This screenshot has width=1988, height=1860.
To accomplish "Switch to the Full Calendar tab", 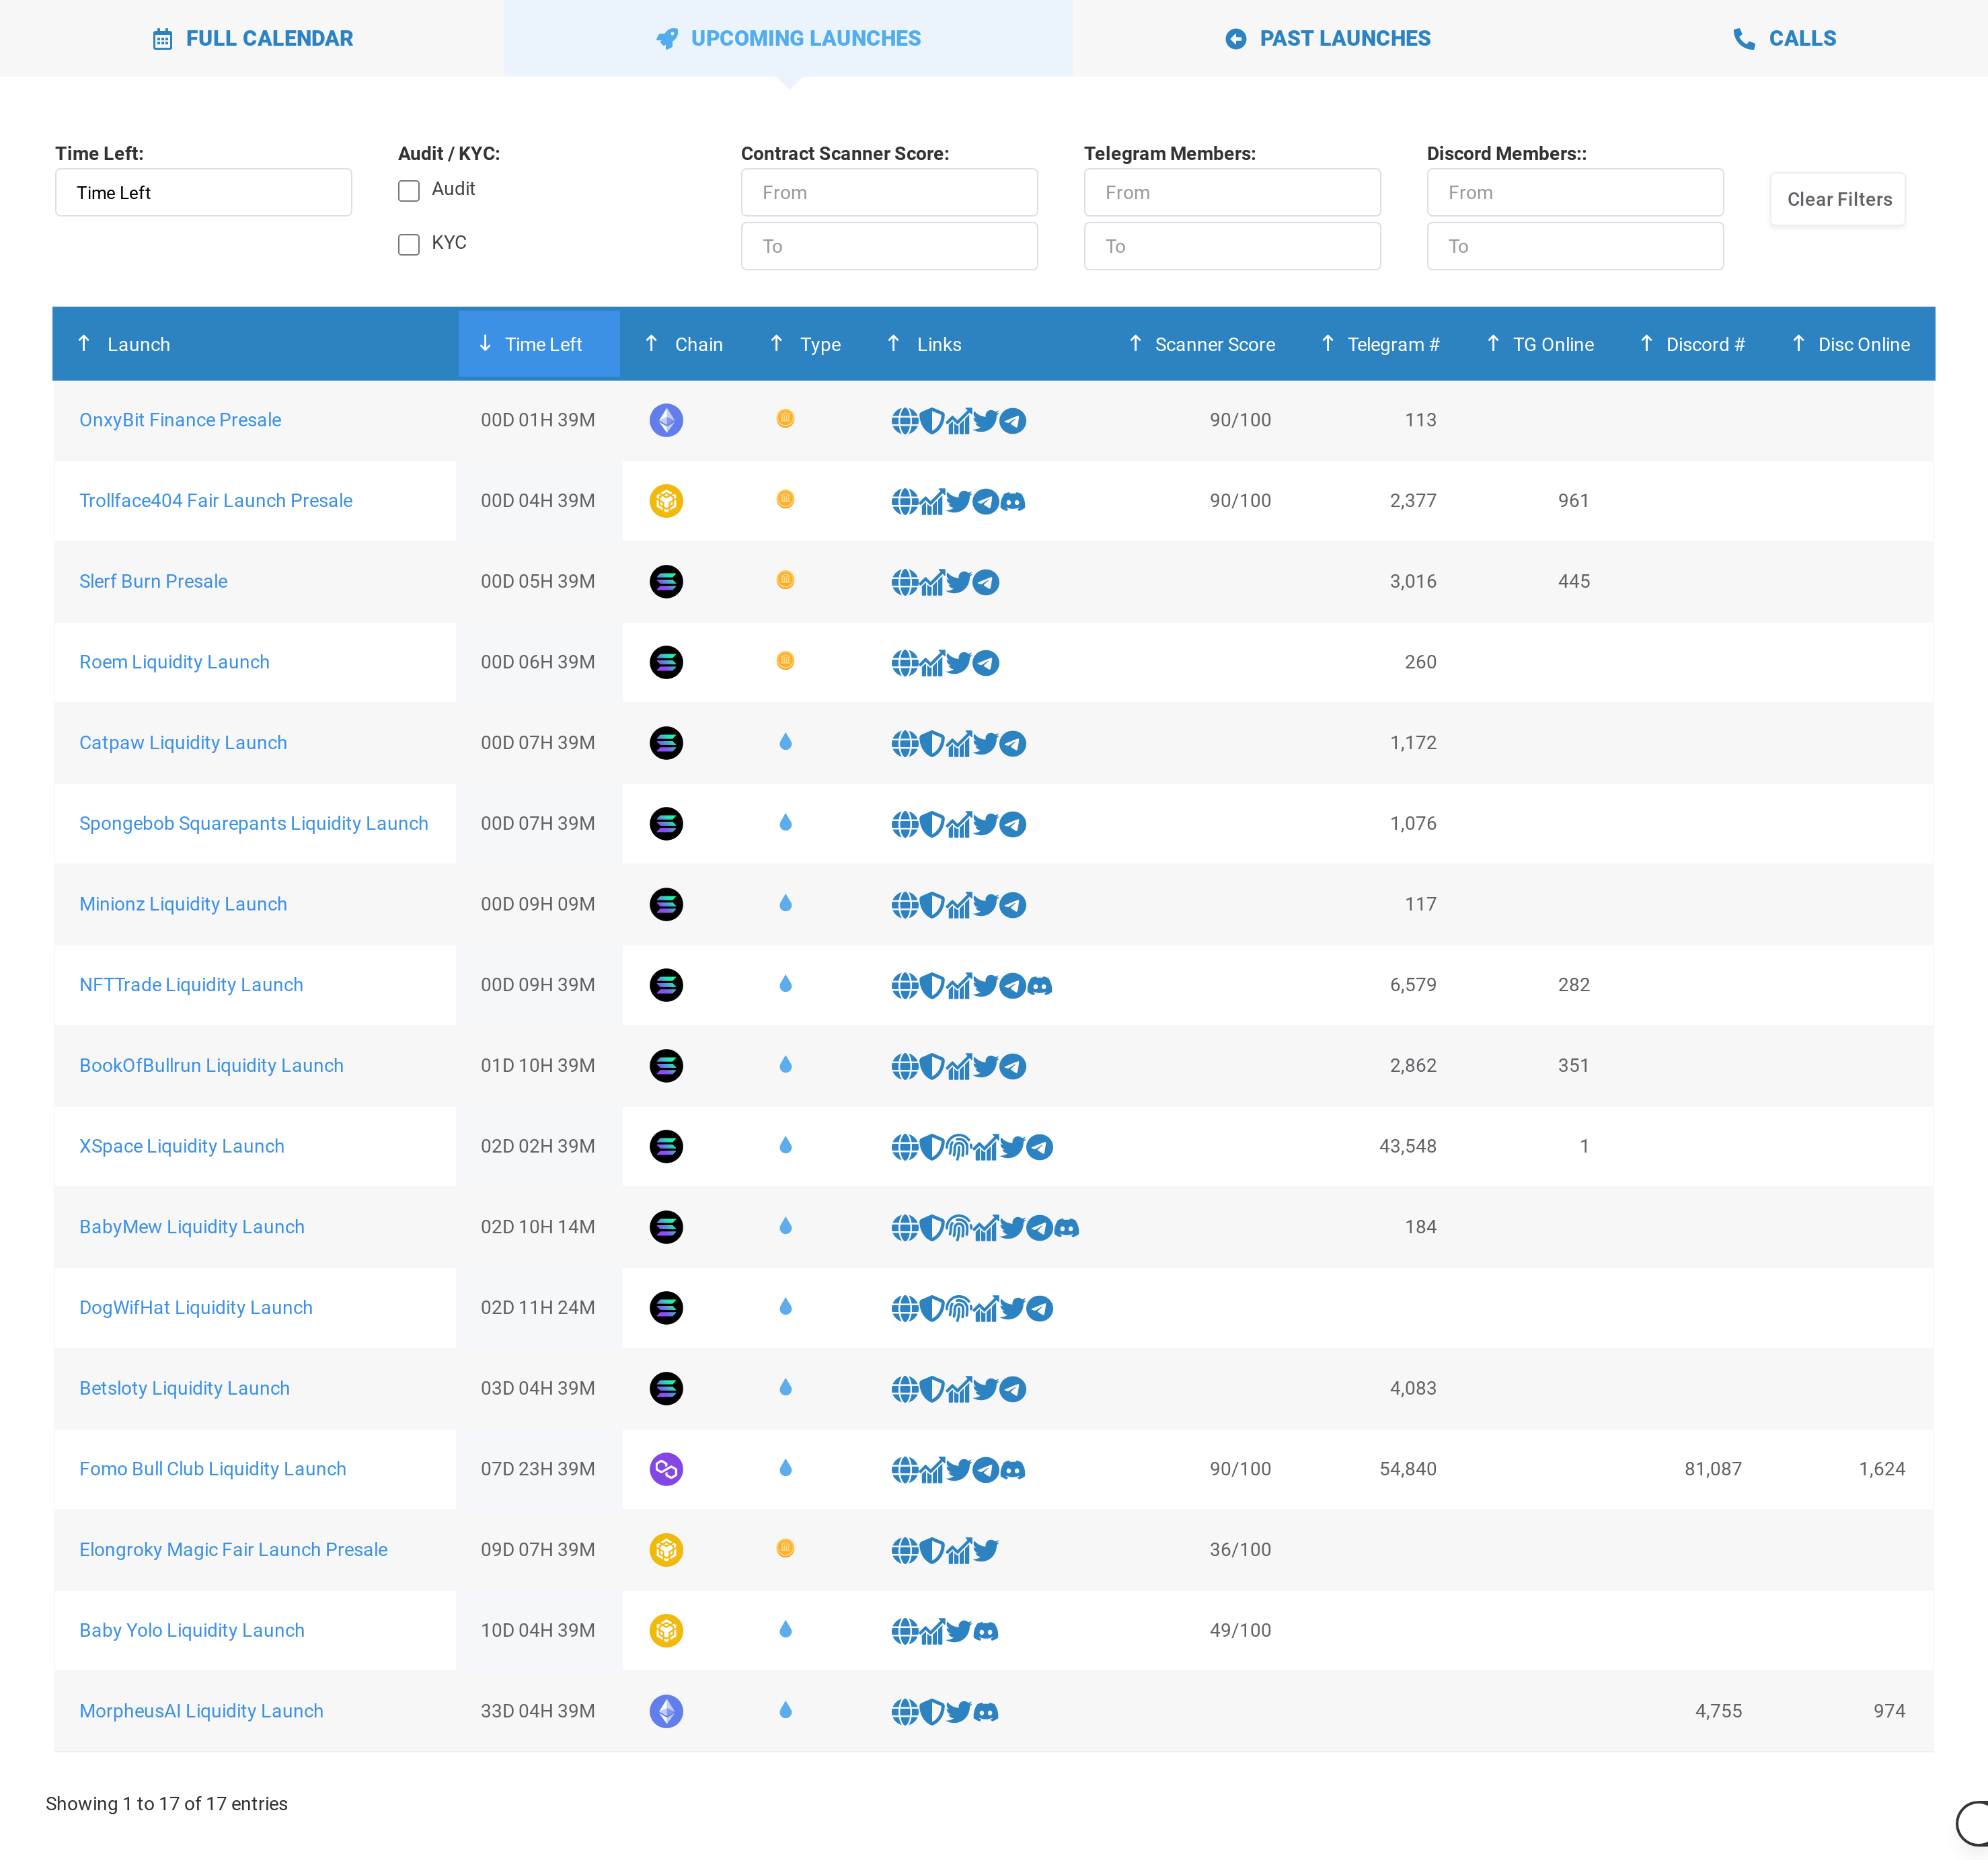I will pyautogui.click(x=252, y=39).
